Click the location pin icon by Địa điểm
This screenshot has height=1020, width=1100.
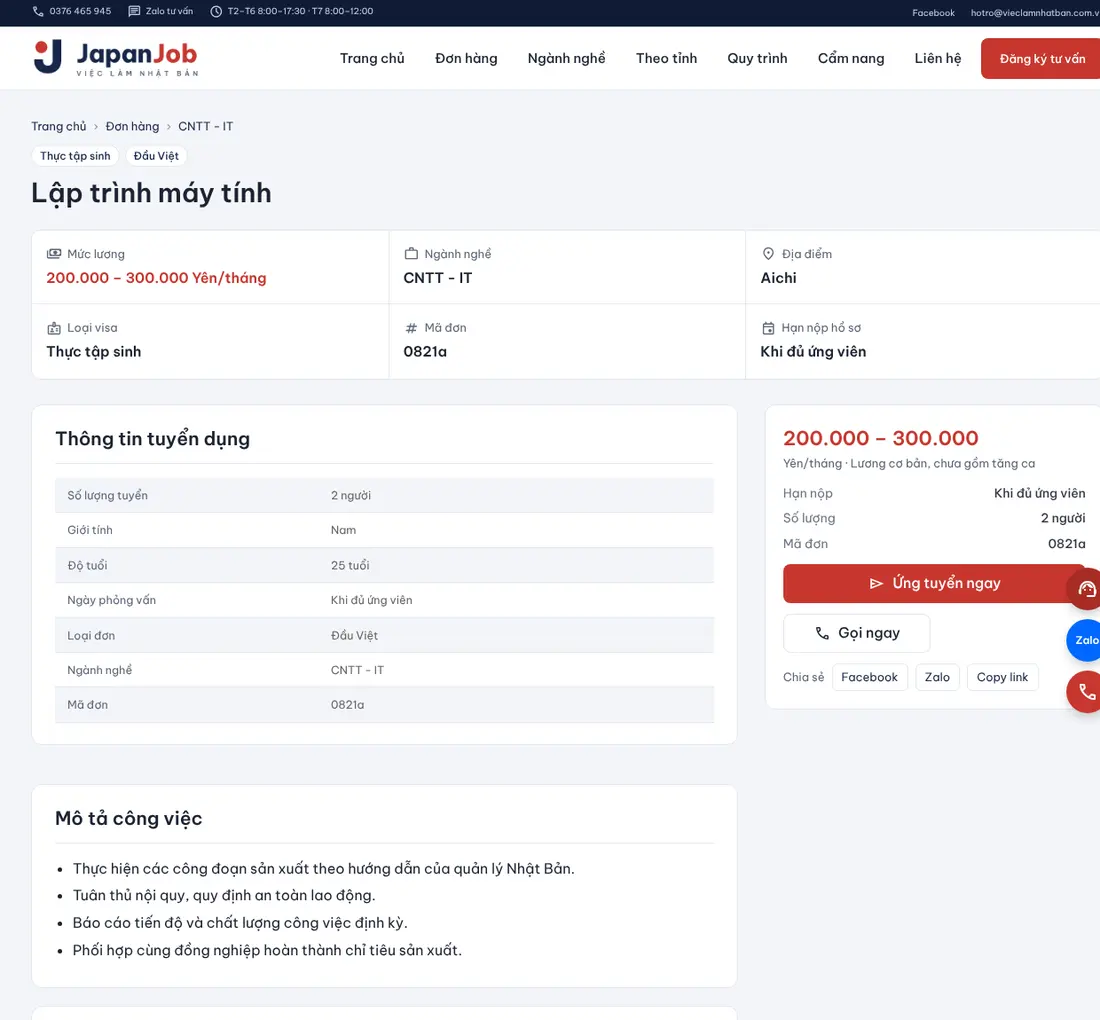pyautogui.click(x=768, y=253)
